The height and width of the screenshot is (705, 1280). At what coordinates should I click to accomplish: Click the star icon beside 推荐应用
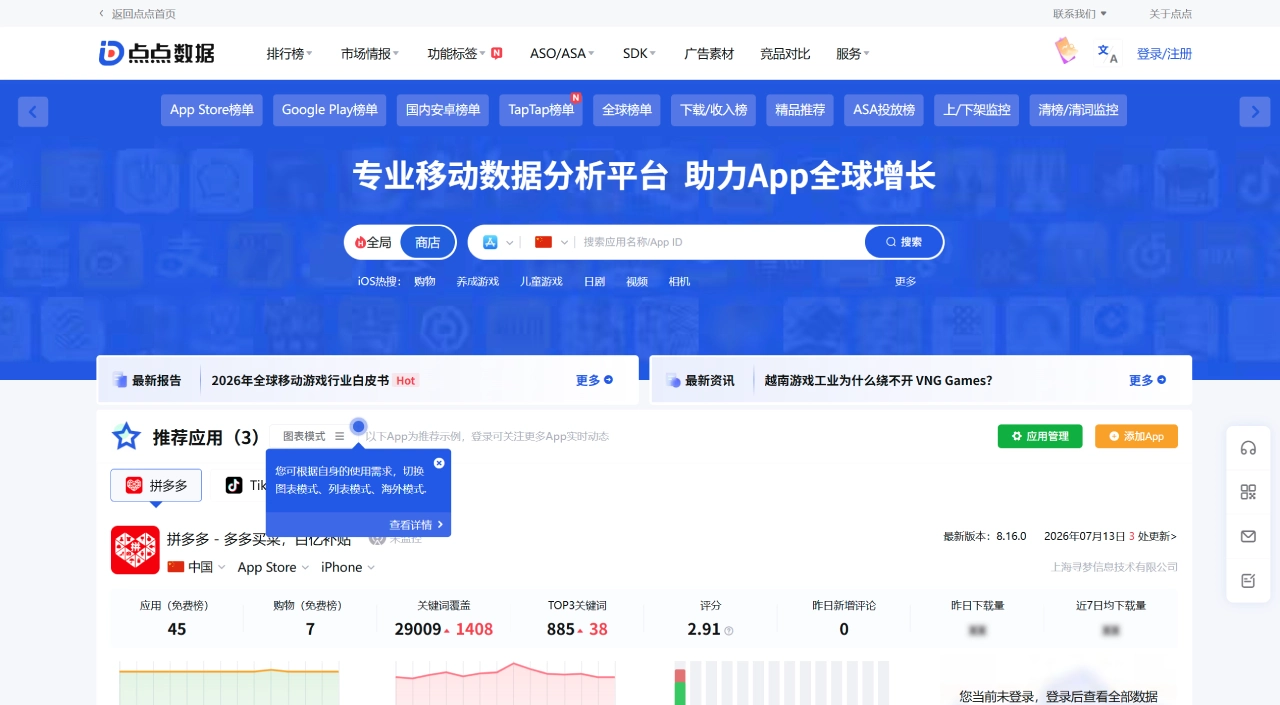[126, 437]
